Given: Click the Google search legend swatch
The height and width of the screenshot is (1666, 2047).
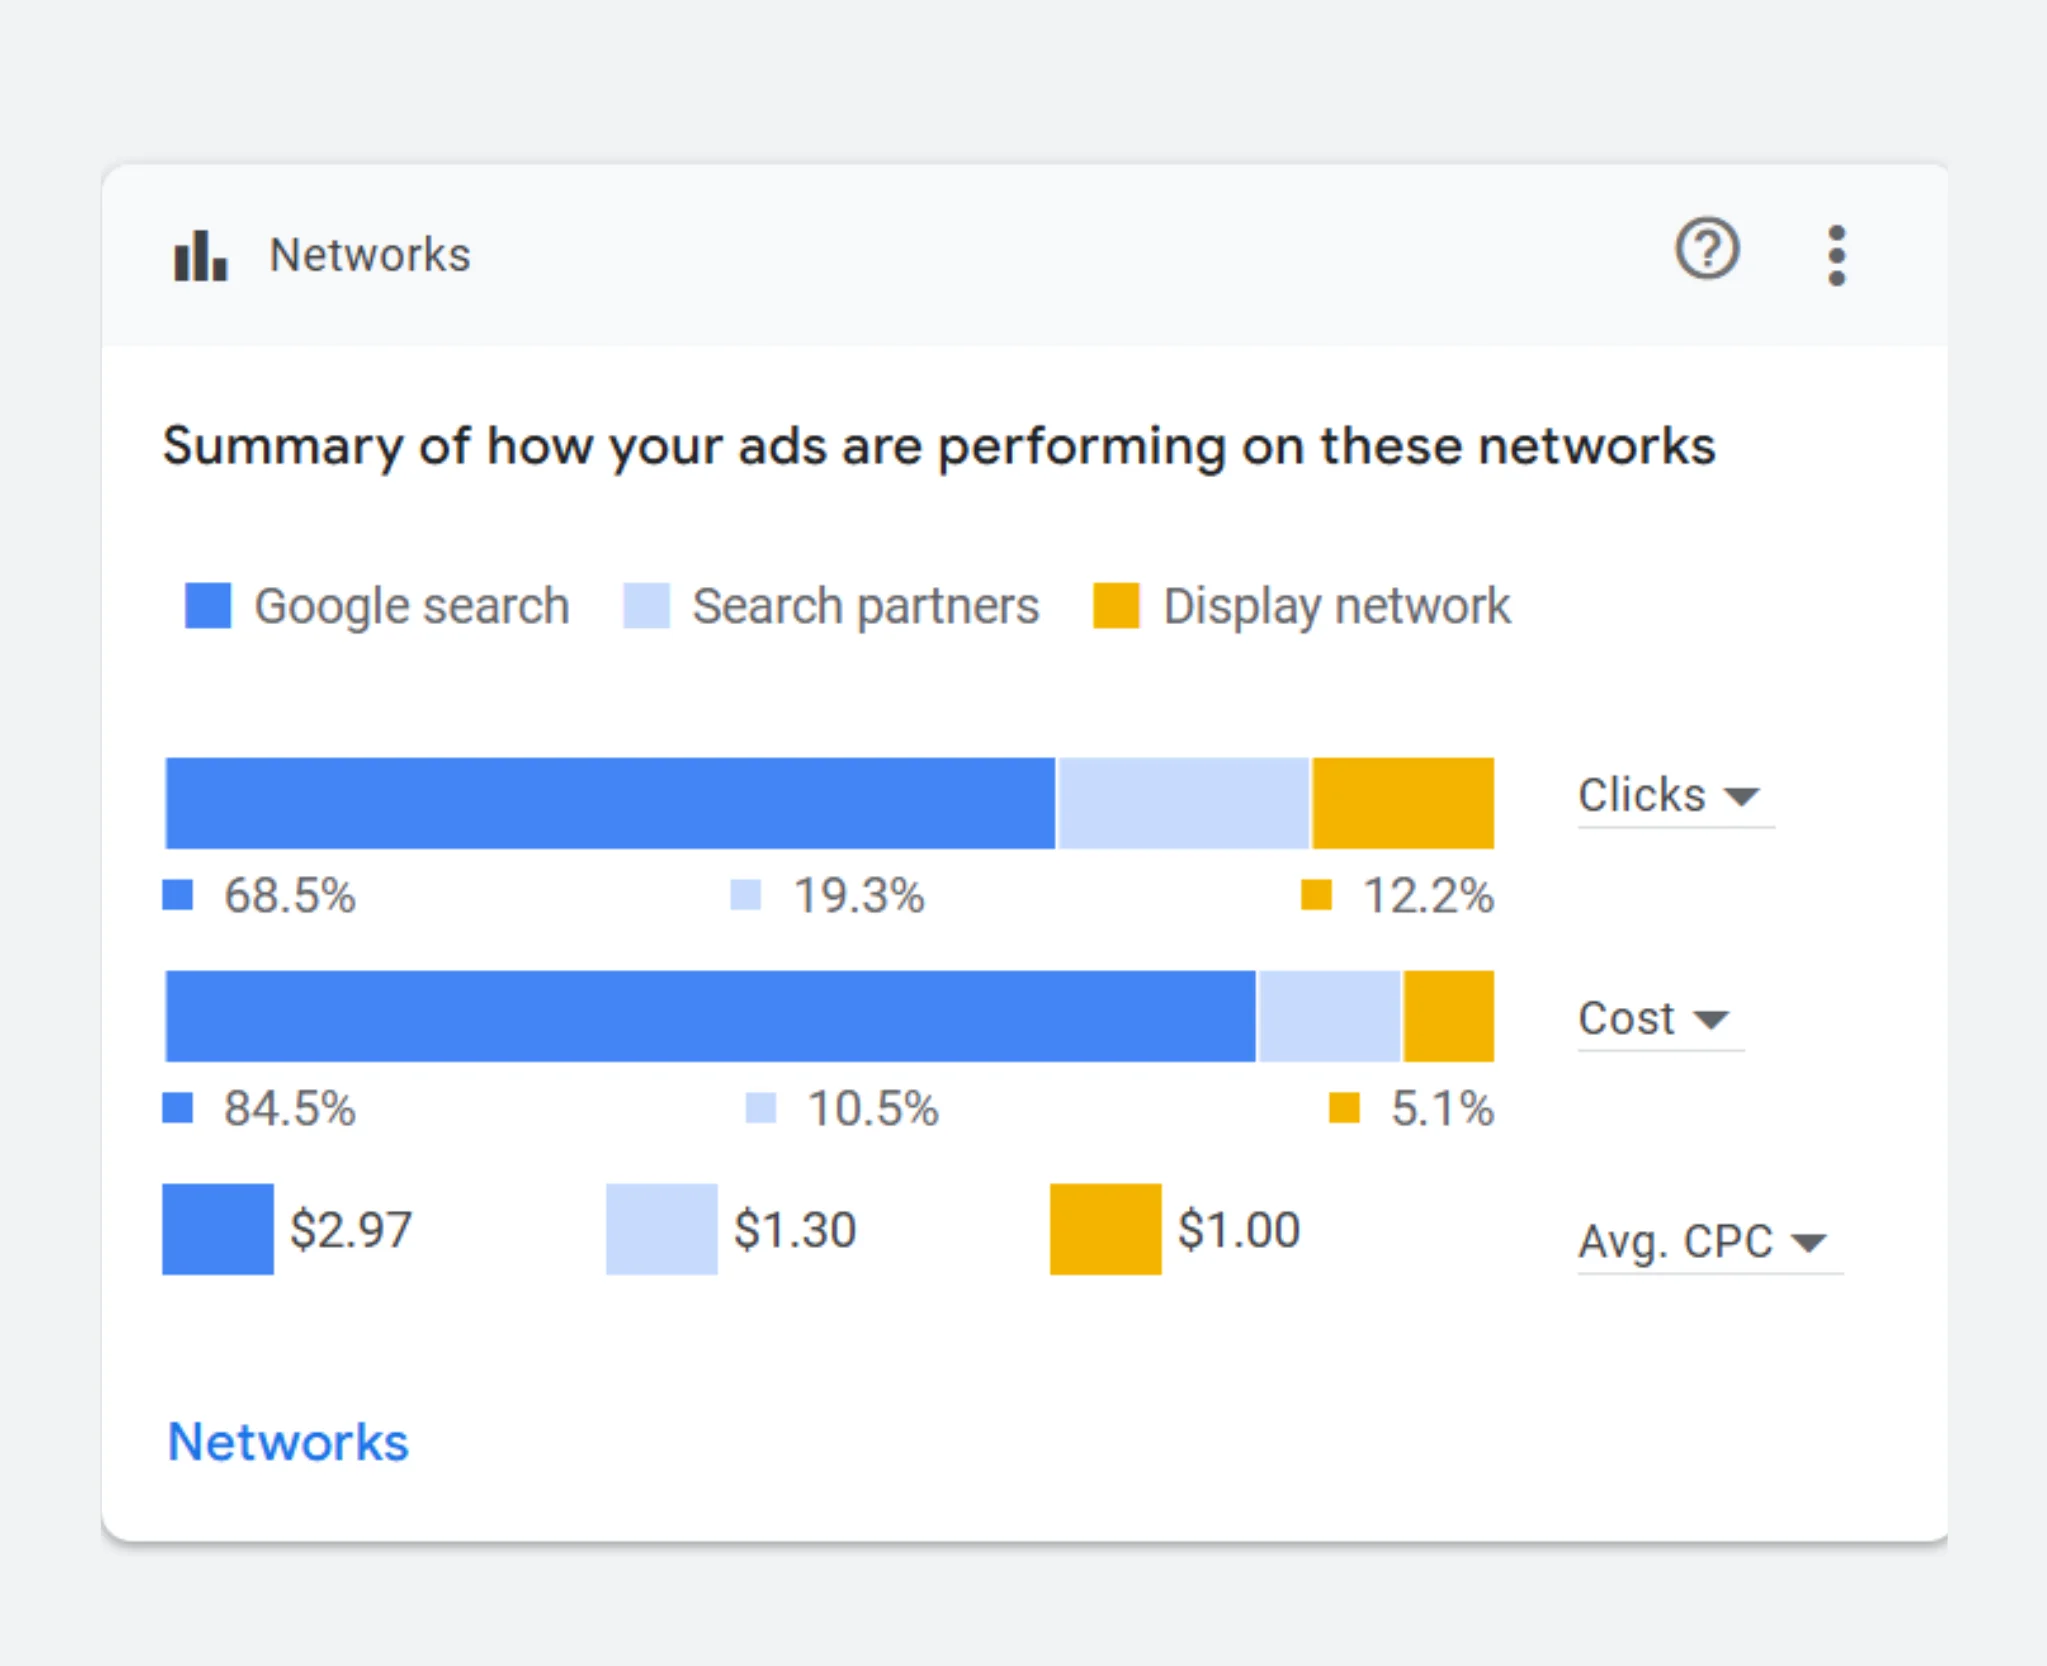Looking at the screenshot, I should click(x=208, y=606).
